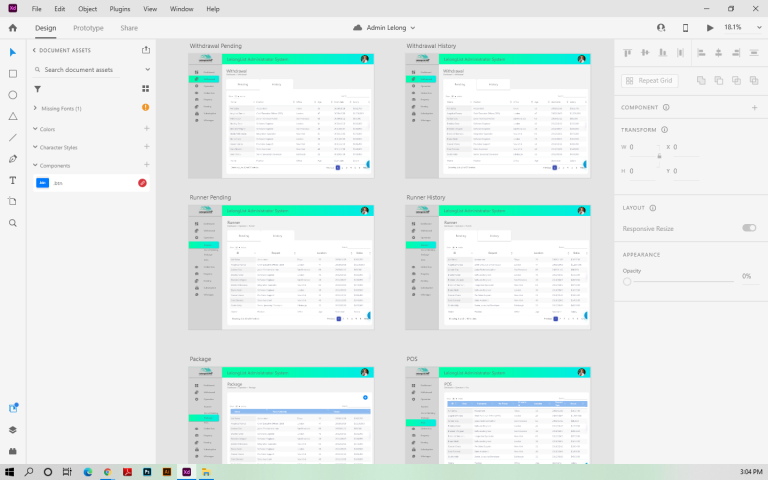The width and height of the screenshot is (768, 480).
Task: Click the Repeat Grid button
Action: click(649, 80)
